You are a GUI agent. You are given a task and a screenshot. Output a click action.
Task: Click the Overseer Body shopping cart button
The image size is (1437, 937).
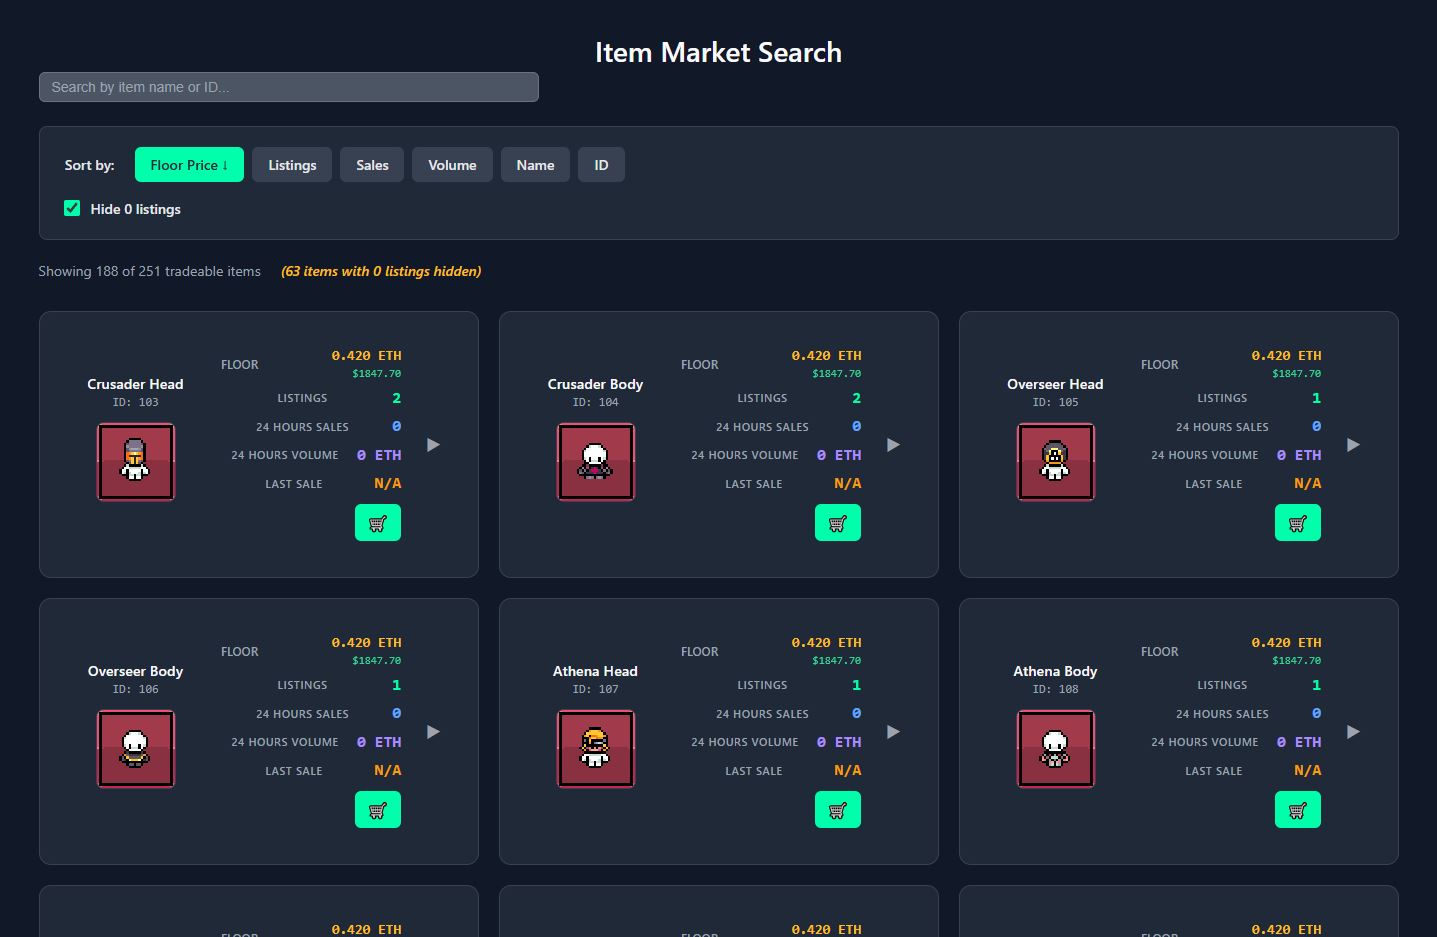pos(377,810)
